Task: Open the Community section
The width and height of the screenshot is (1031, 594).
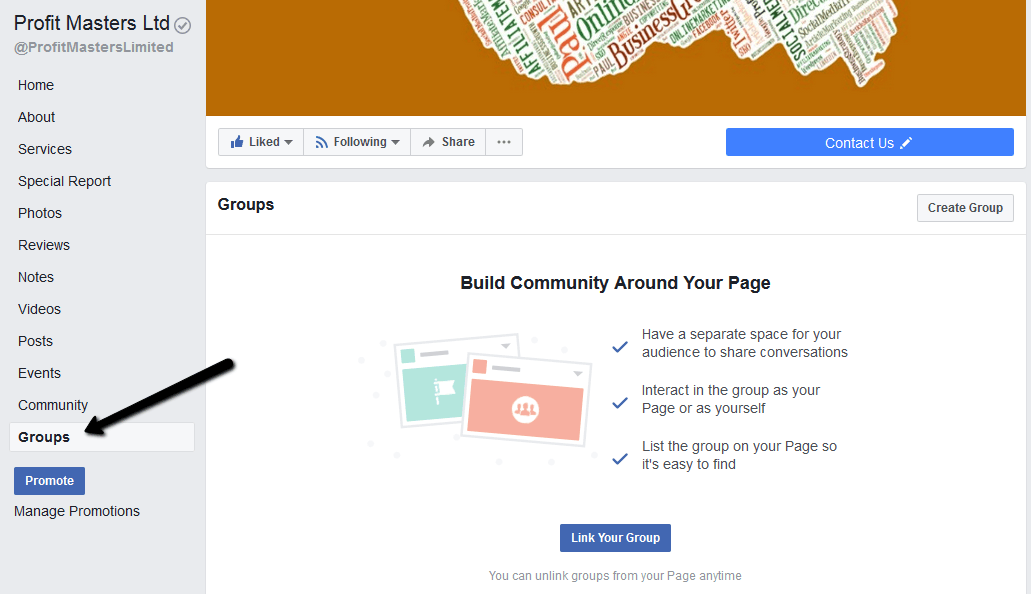Action: (53, 405)
